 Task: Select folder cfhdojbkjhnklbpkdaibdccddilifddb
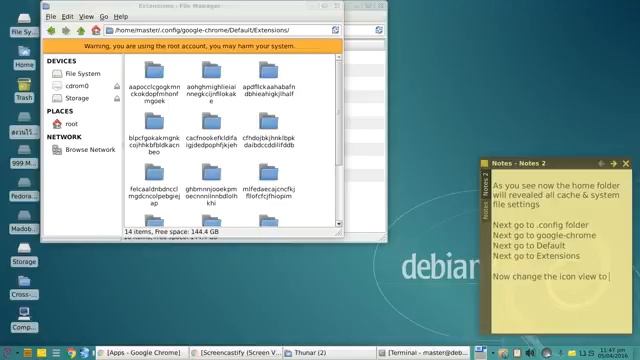click(x=269, y=130)
